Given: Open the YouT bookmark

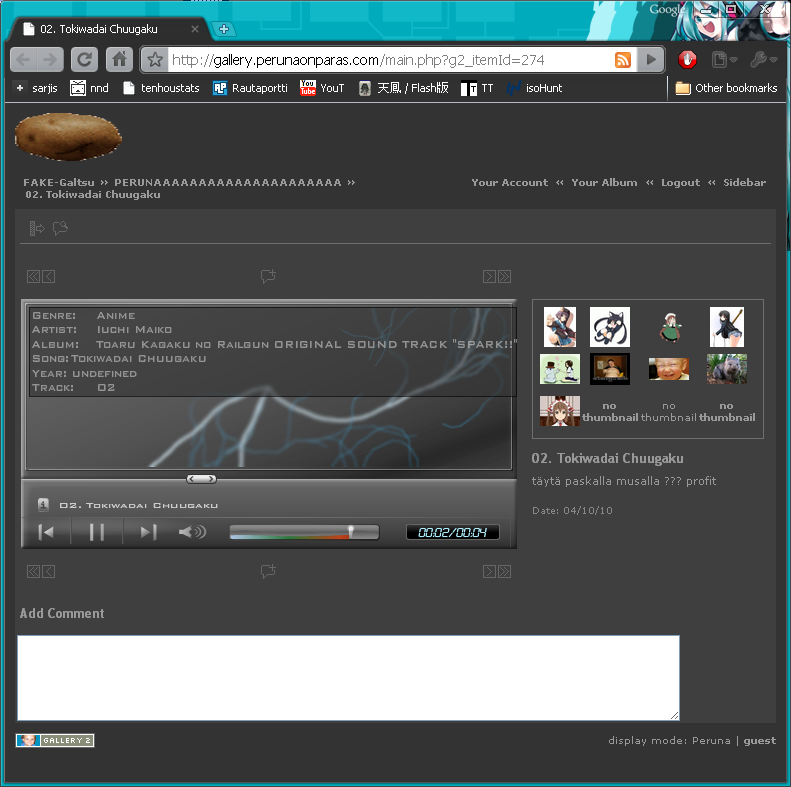Looking at the screenshot, I should click(322, 88).
